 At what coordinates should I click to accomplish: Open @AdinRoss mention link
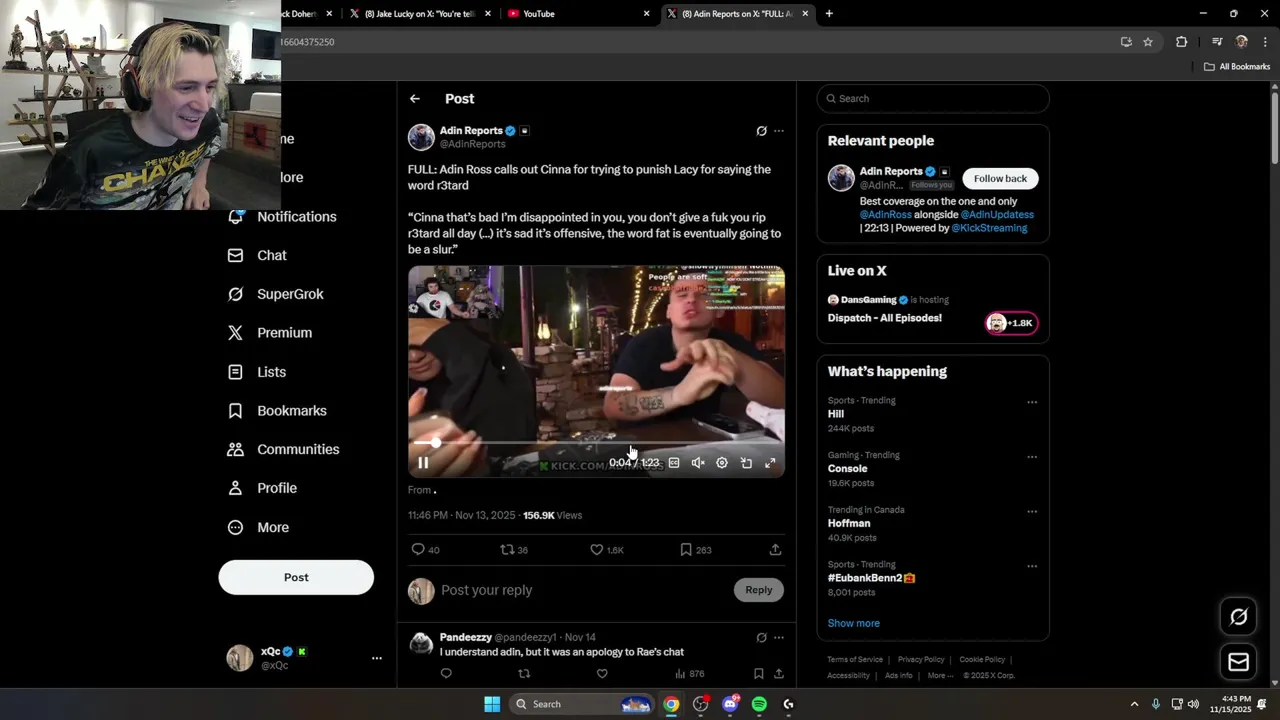pos(885,215)
